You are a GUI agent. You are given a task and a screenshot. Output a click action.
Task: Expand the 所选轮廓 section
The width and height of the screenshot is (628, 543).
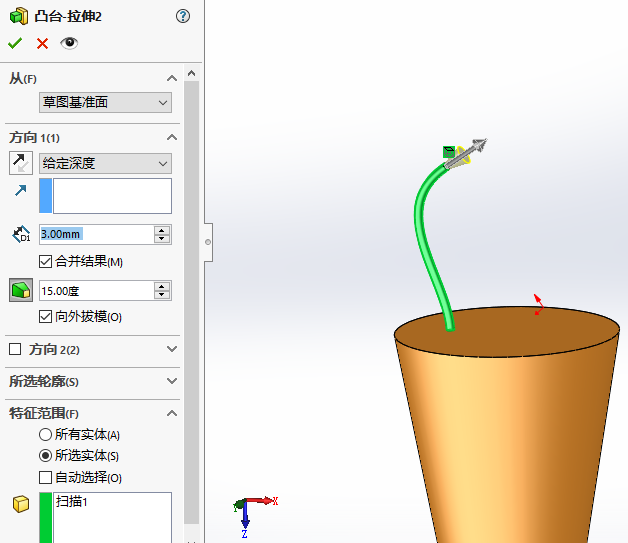click(172, 381)
